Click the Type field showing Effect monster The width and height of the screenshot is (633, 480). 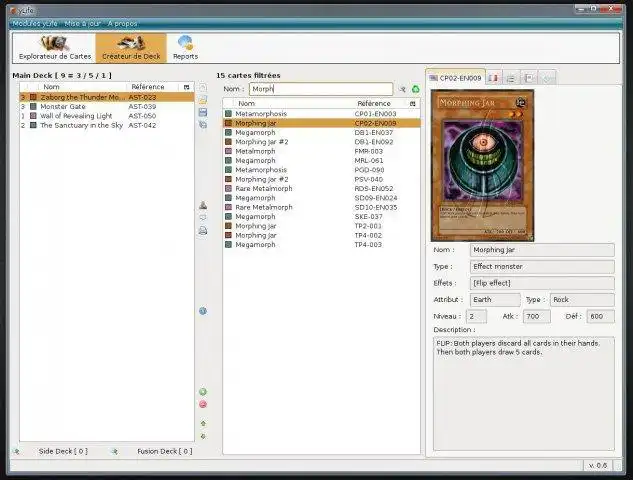542,266
